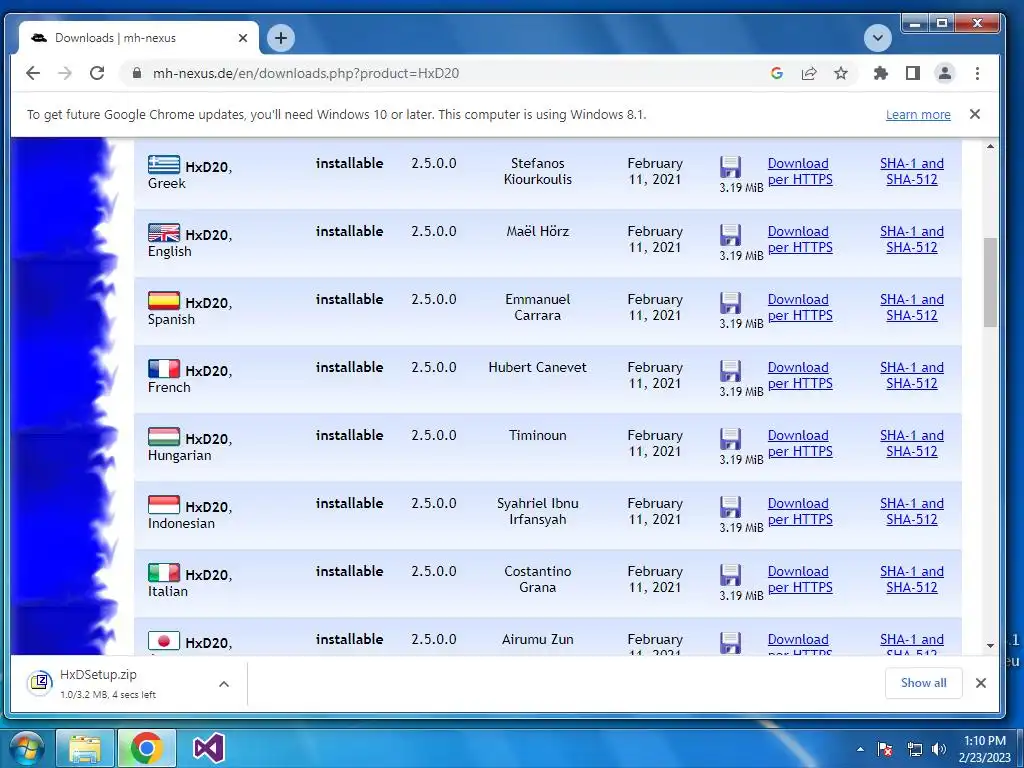Expand HxDSetup.zip download options chevron
The height and width of the screenshot is (768, 1024).
tap(223, 684)
